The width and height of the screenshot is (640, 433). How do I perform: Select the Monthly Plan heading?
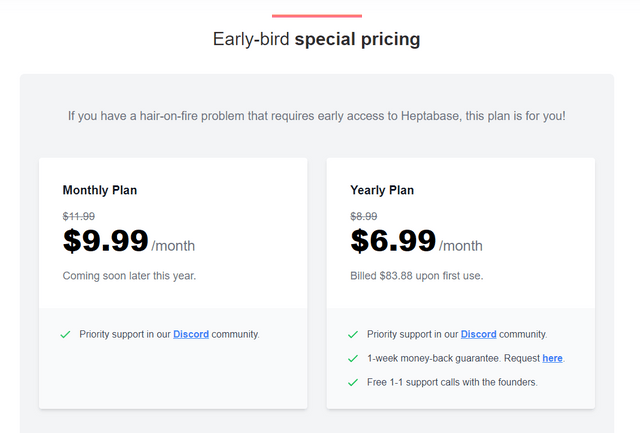pyautogui.click(x=100, y=190)
